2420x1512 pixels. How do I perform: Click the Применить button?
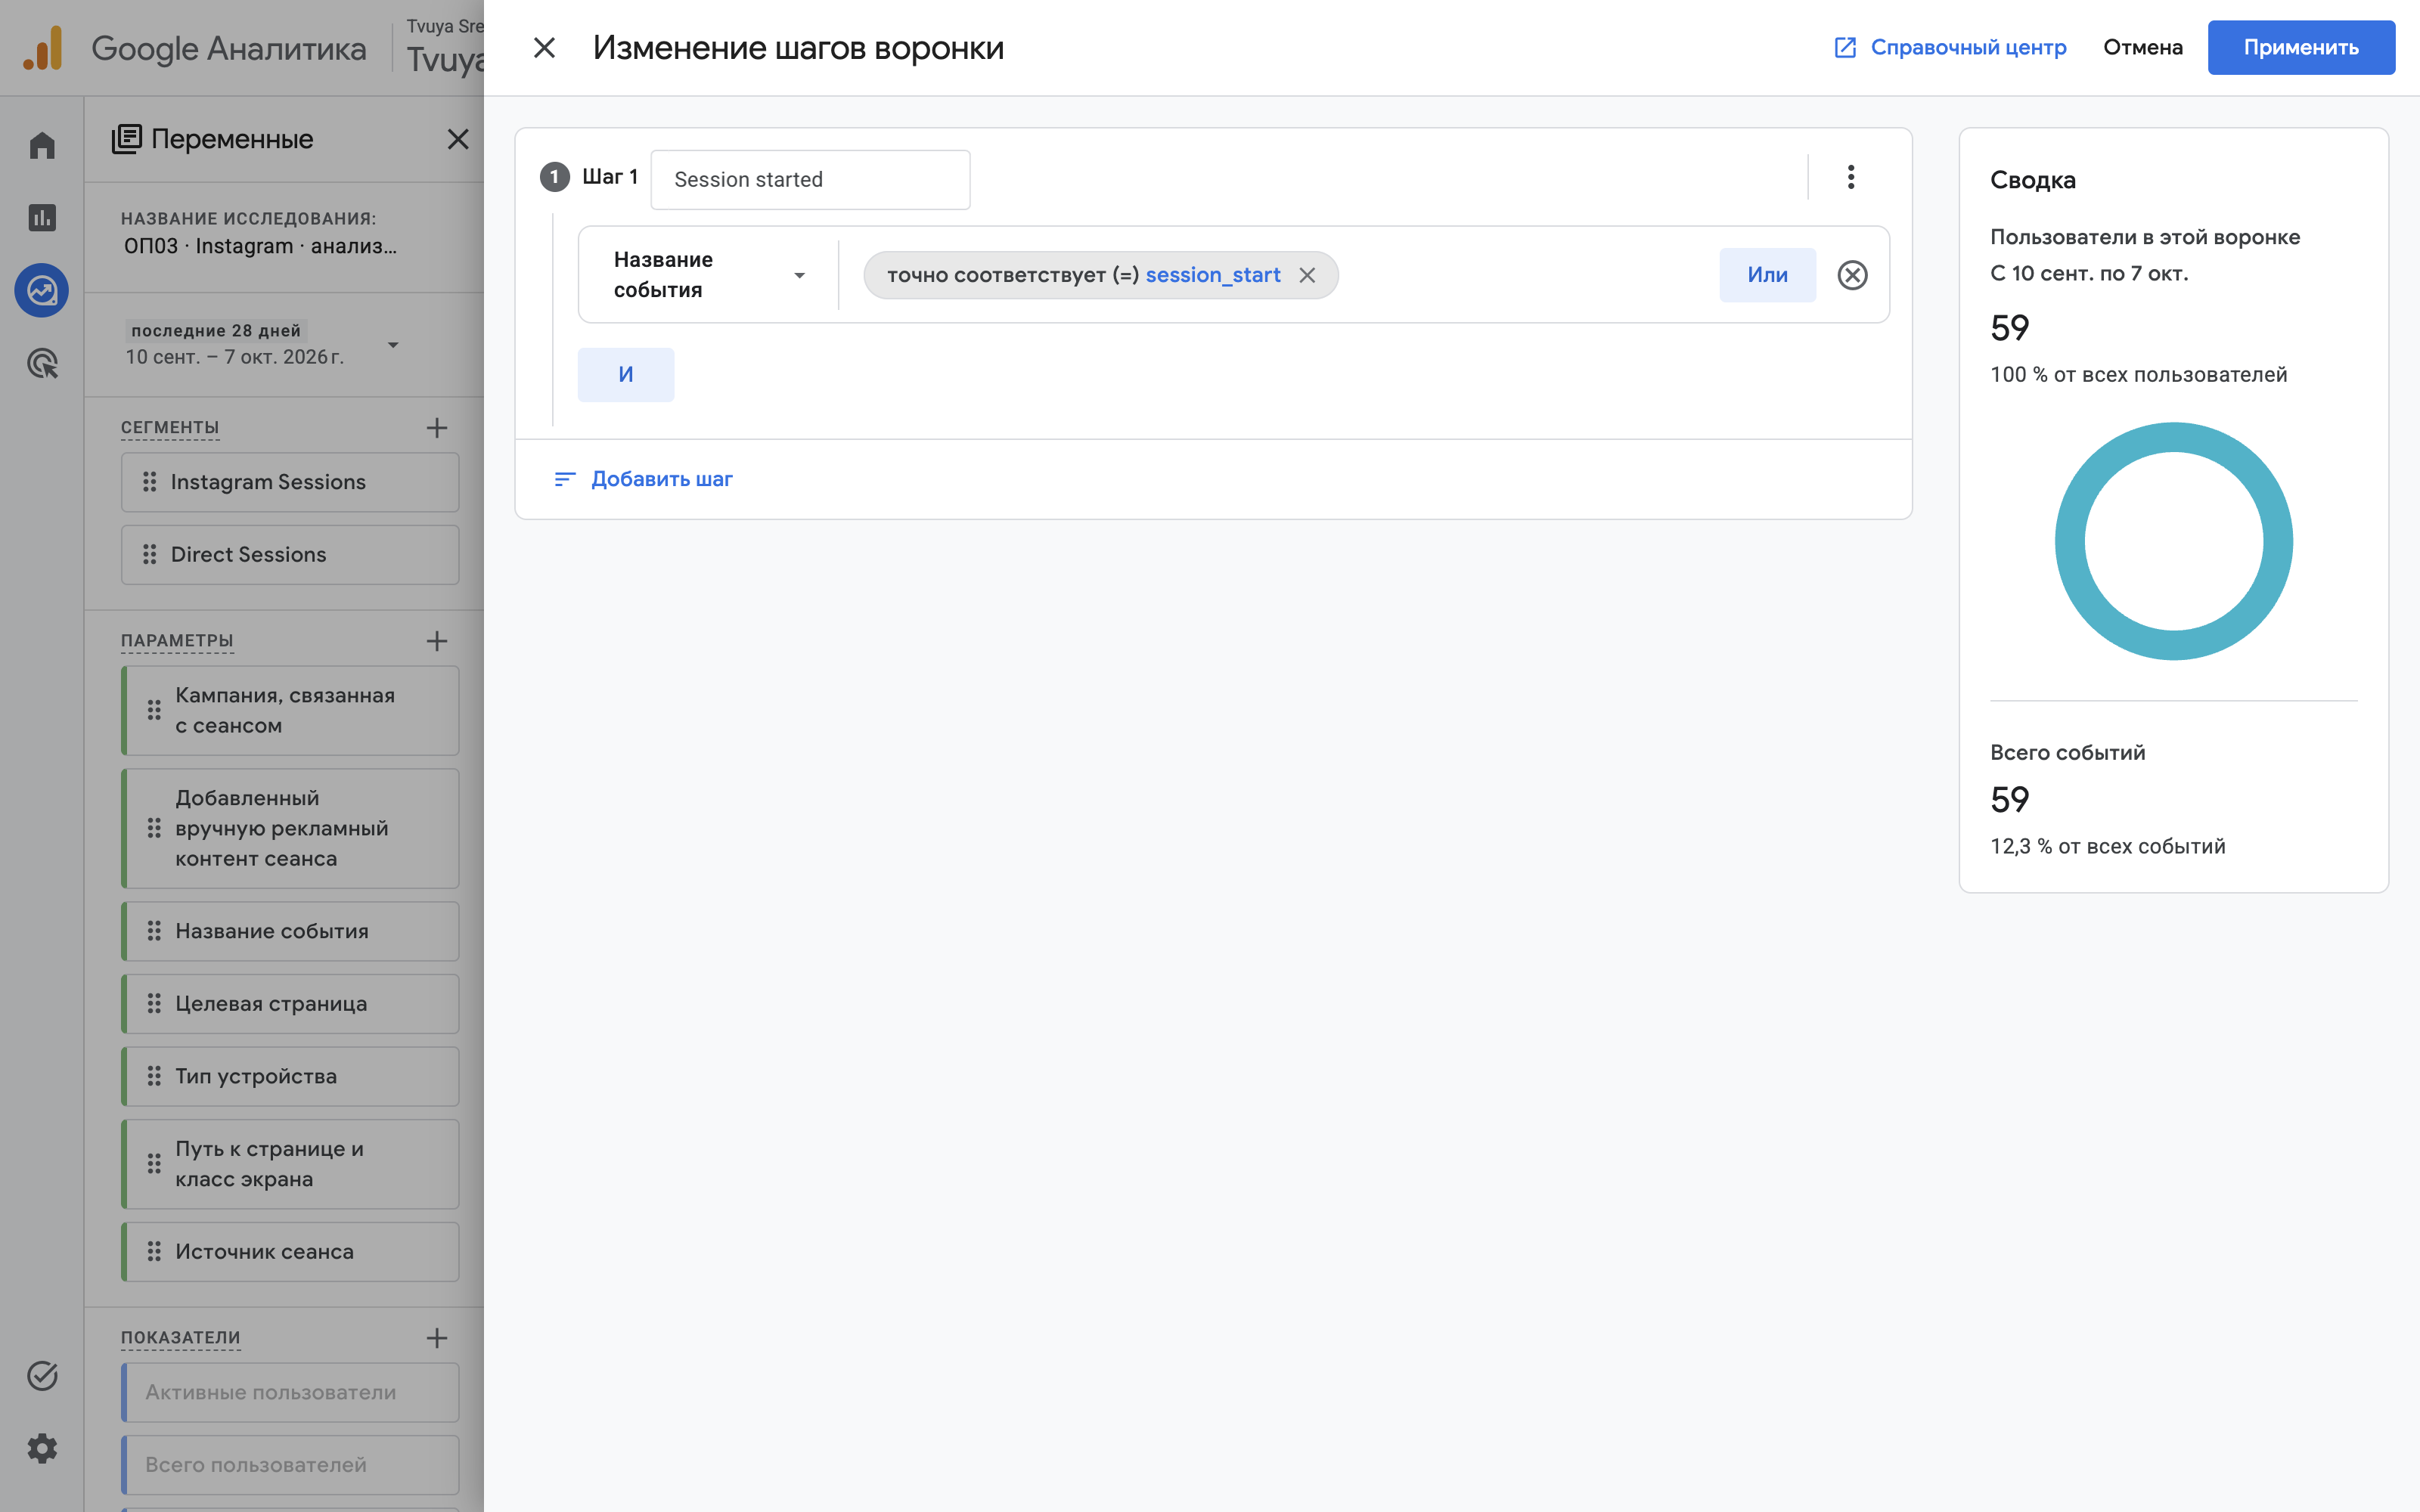2300,47
